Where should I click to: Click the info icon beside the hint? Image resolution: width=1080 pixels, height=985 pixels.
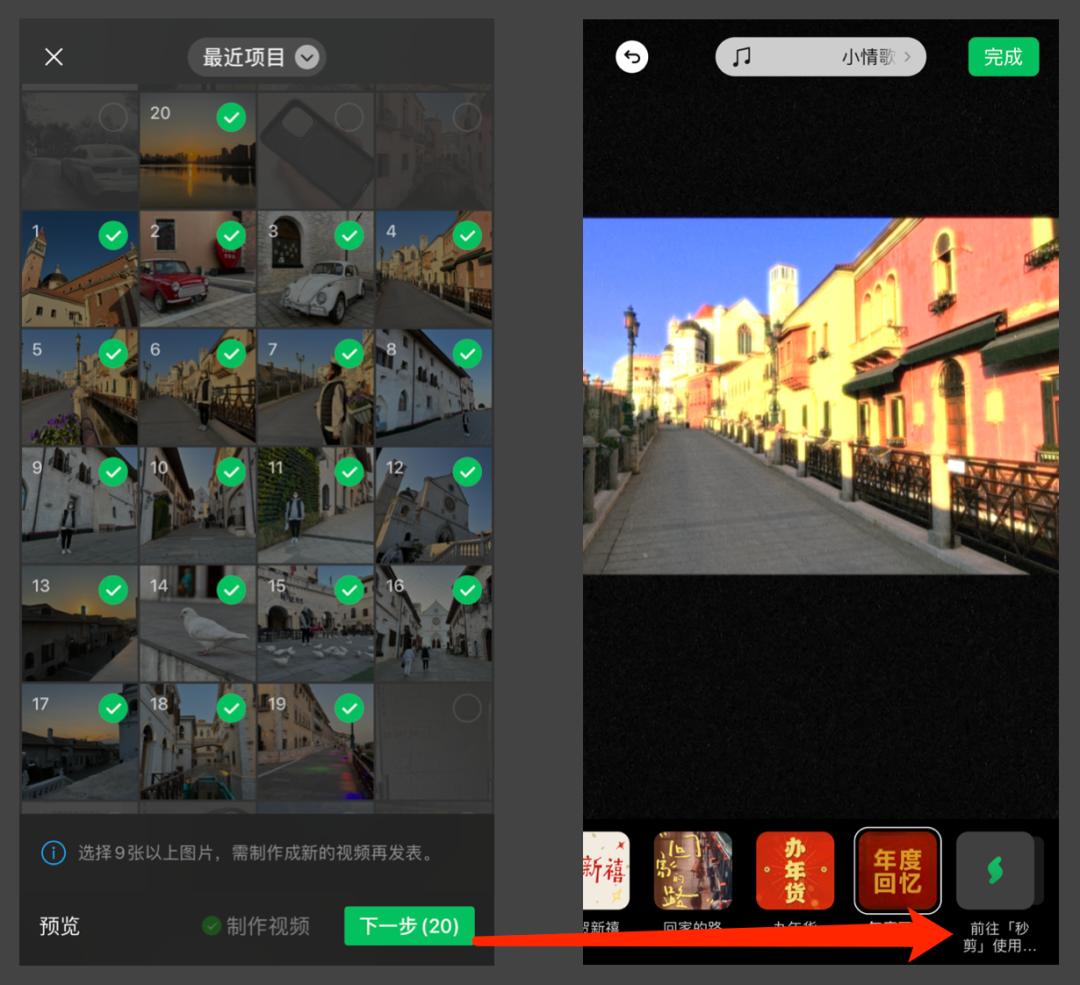click(53, 853)
